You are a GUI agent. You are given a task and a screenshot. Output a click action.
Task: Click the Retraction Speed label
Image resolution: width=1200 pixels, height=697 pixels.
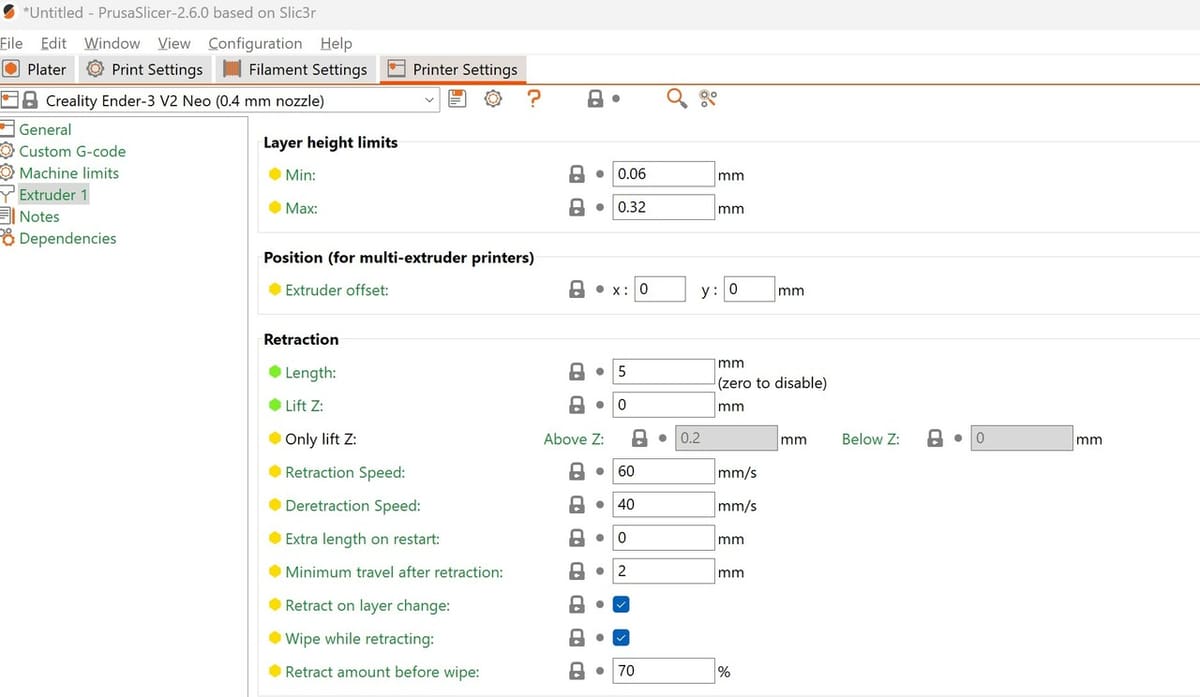pyautogui.click(x=345, y=472)
